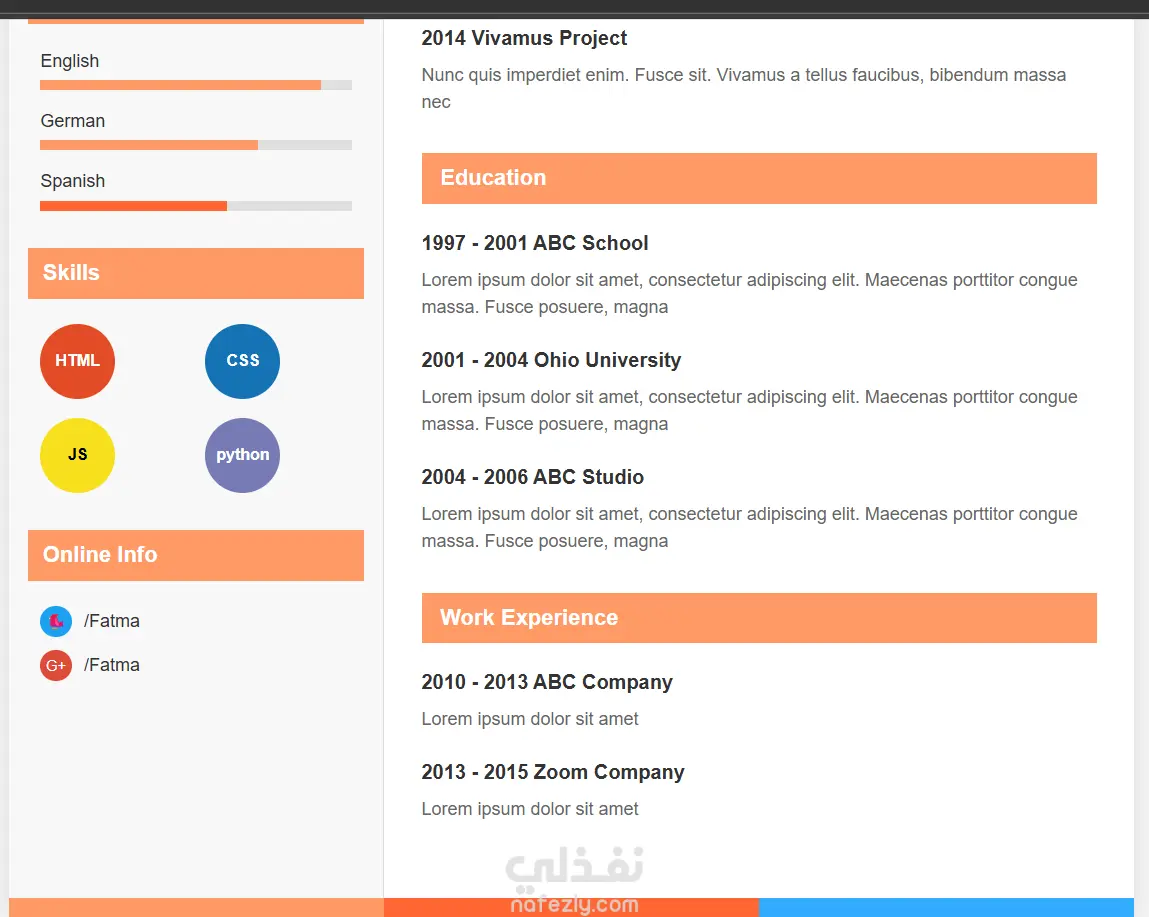Select the Online Info sidebar header
This screenshot has height=917, width=1149.
point(195,555)
